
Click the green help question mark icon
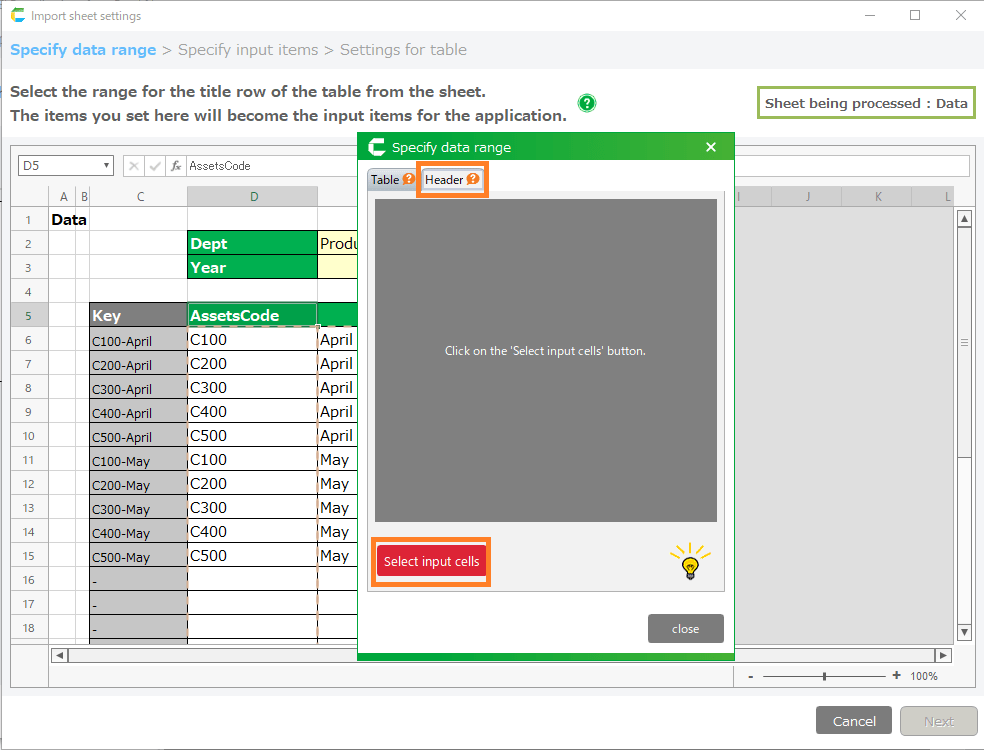pyautogui.click(x=587, y=103)
